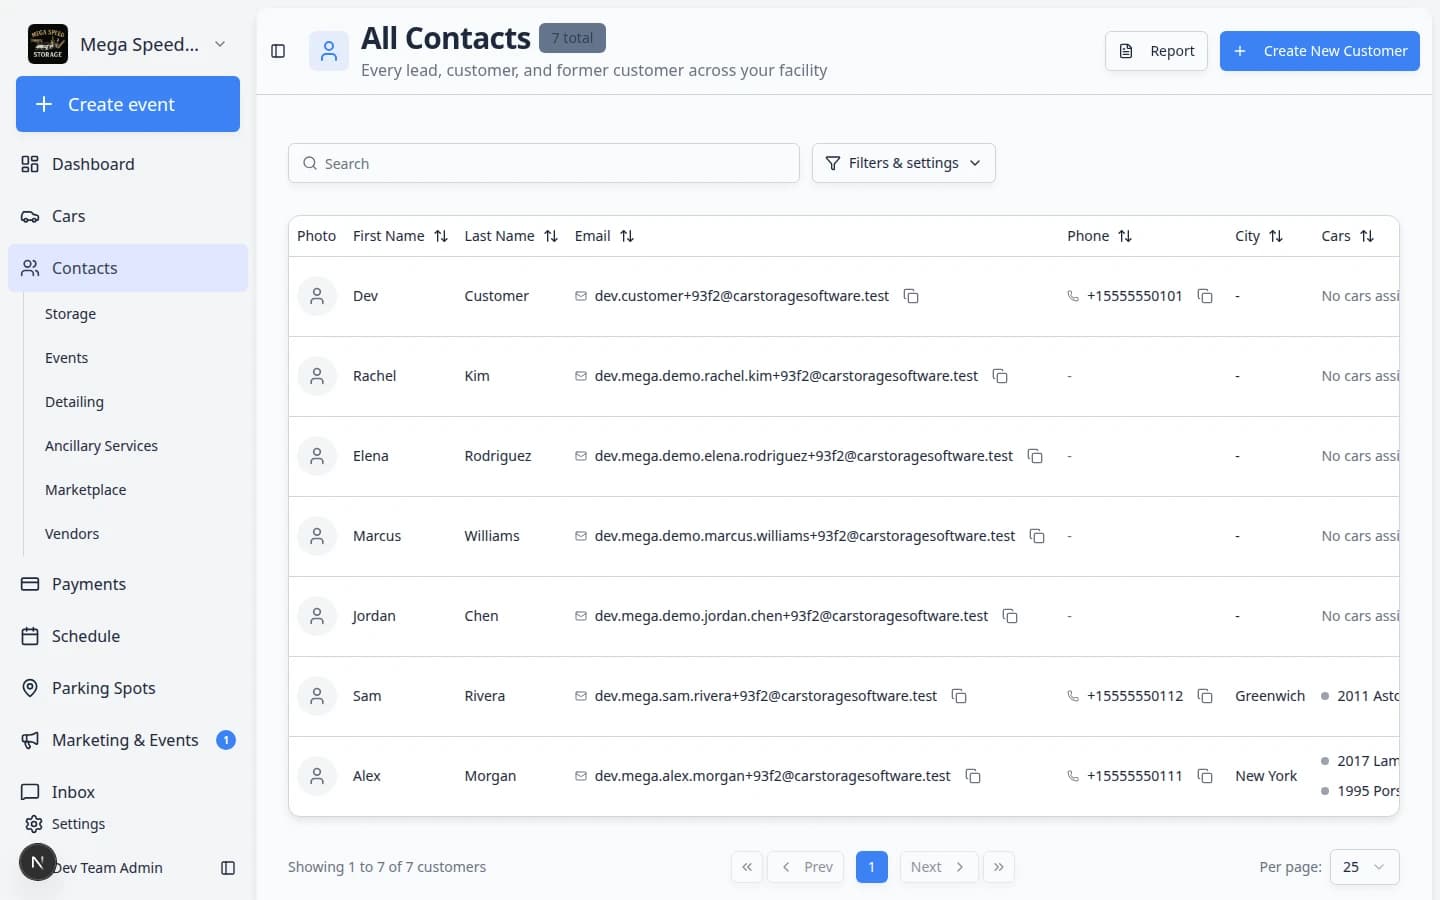Click the Mega Speed Storage logo
This screenshot has width=1440, height=900.
[48, 44]
